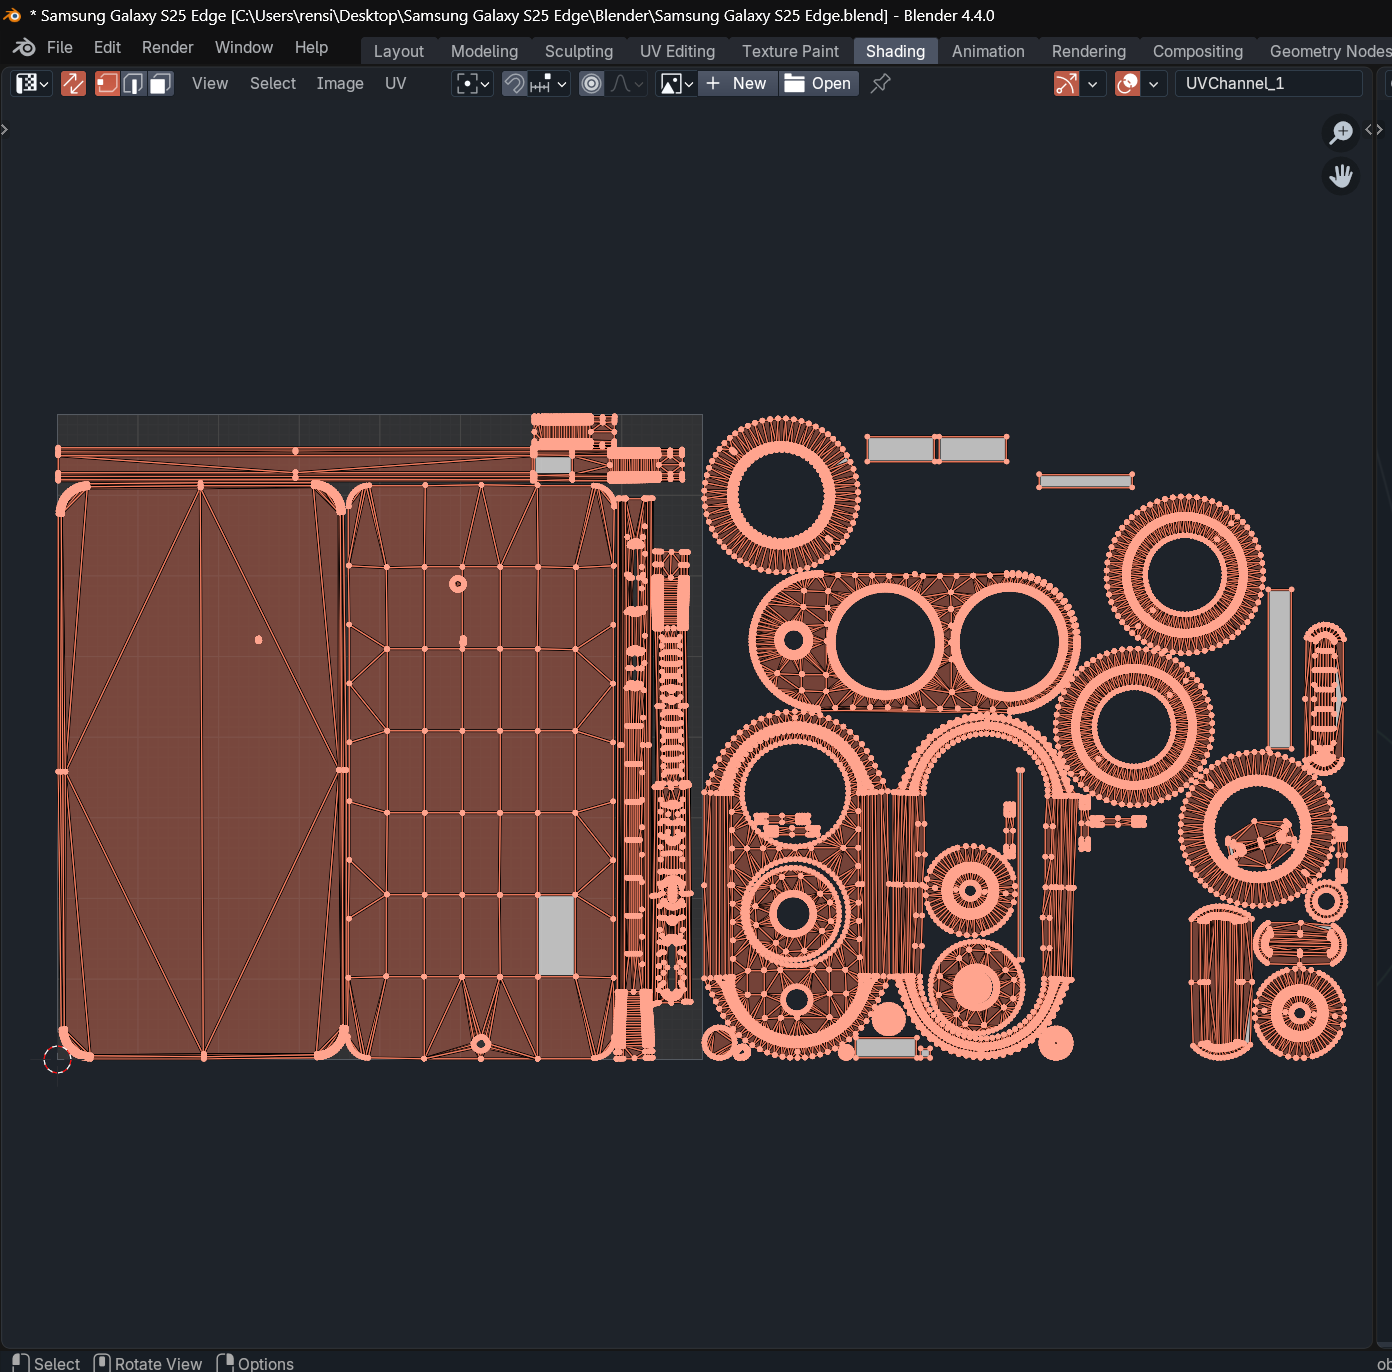The height and width of the screenshot is (1372, 1392).
Task: Click the UVChannel_1 field
Action: click(x=1267, y=84)
